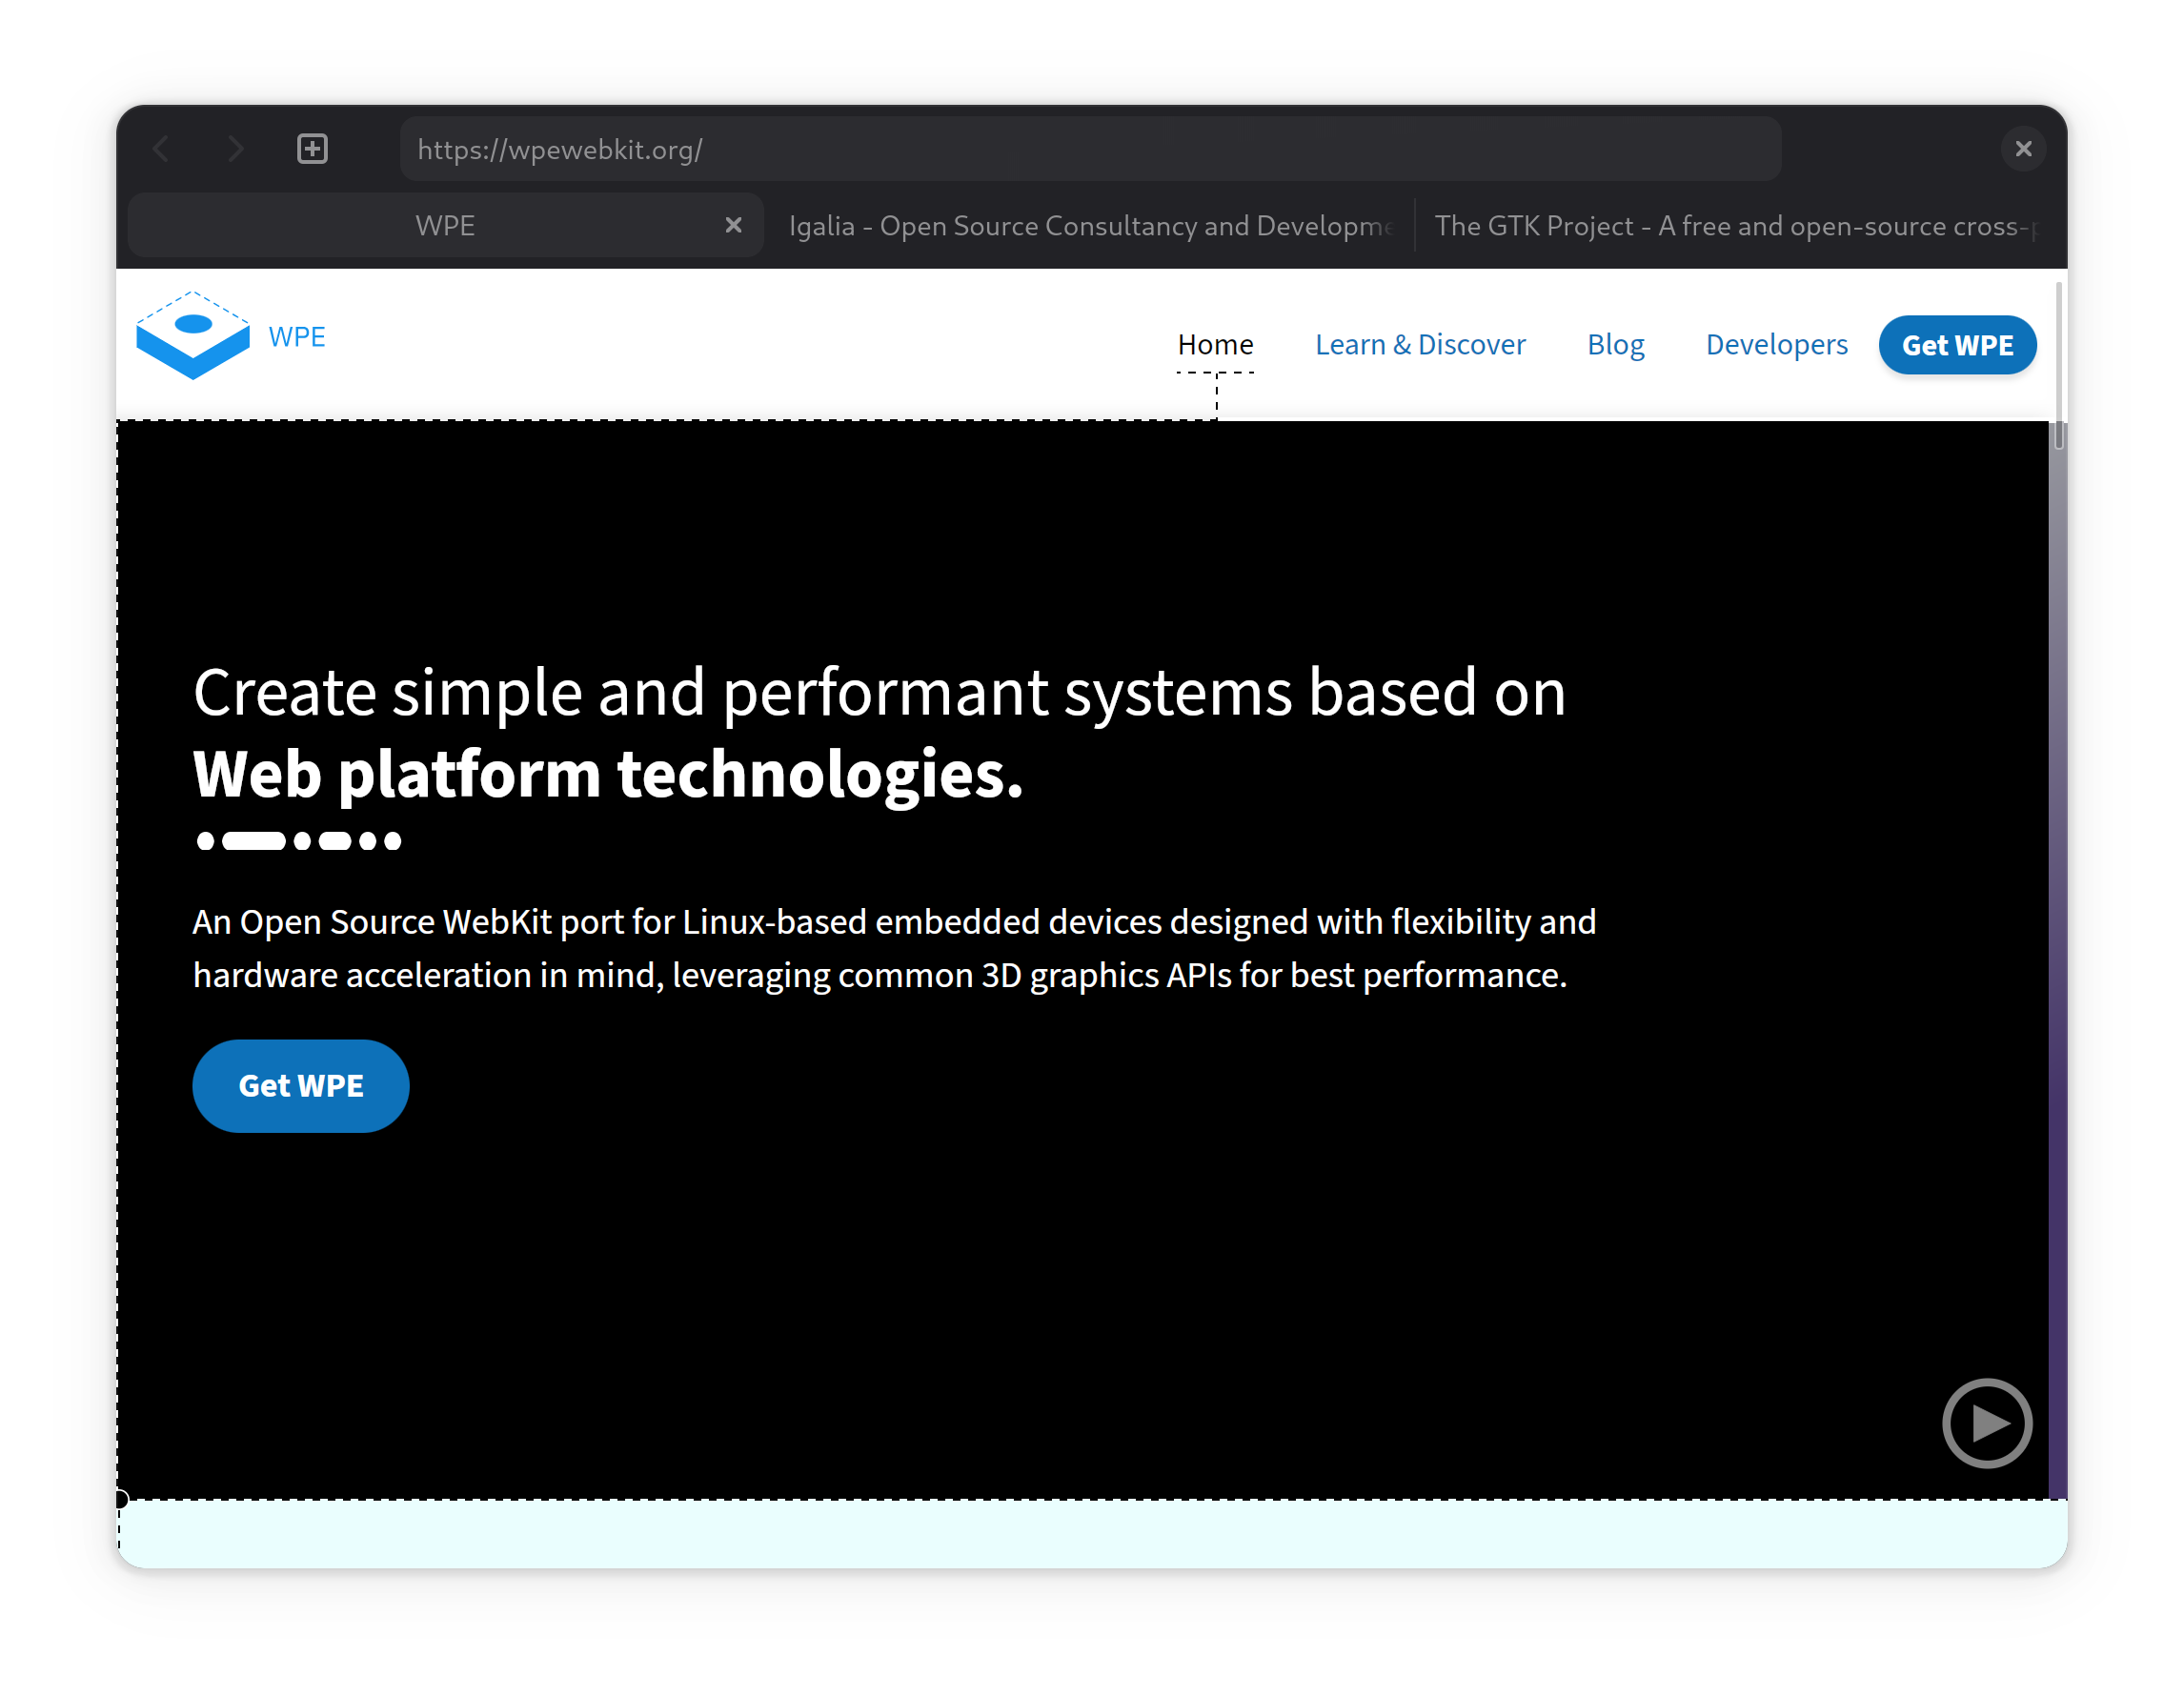Click the URL bar showing wpewebkit.org

pyautogui.click(x=1090, y=149)
